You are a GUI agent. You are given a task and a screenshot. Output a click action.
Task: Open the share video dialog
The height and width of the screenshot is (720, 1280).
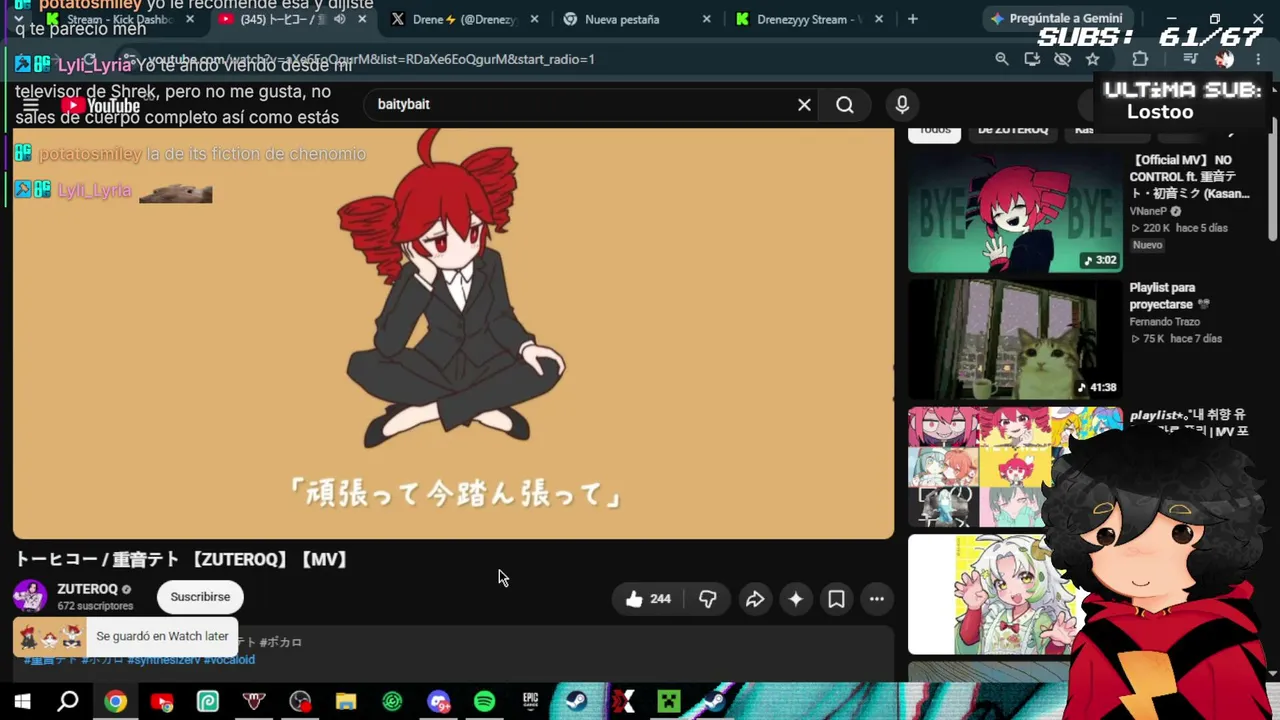[x=755, y=599]
